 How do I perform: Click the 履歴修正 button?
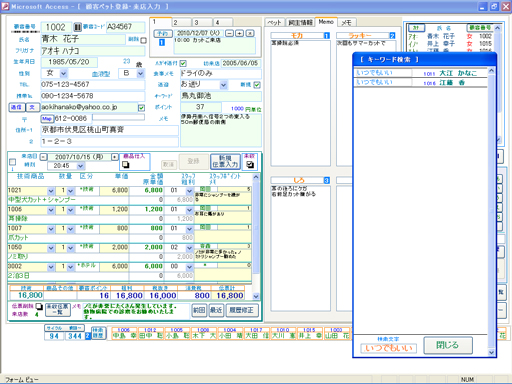242,310
